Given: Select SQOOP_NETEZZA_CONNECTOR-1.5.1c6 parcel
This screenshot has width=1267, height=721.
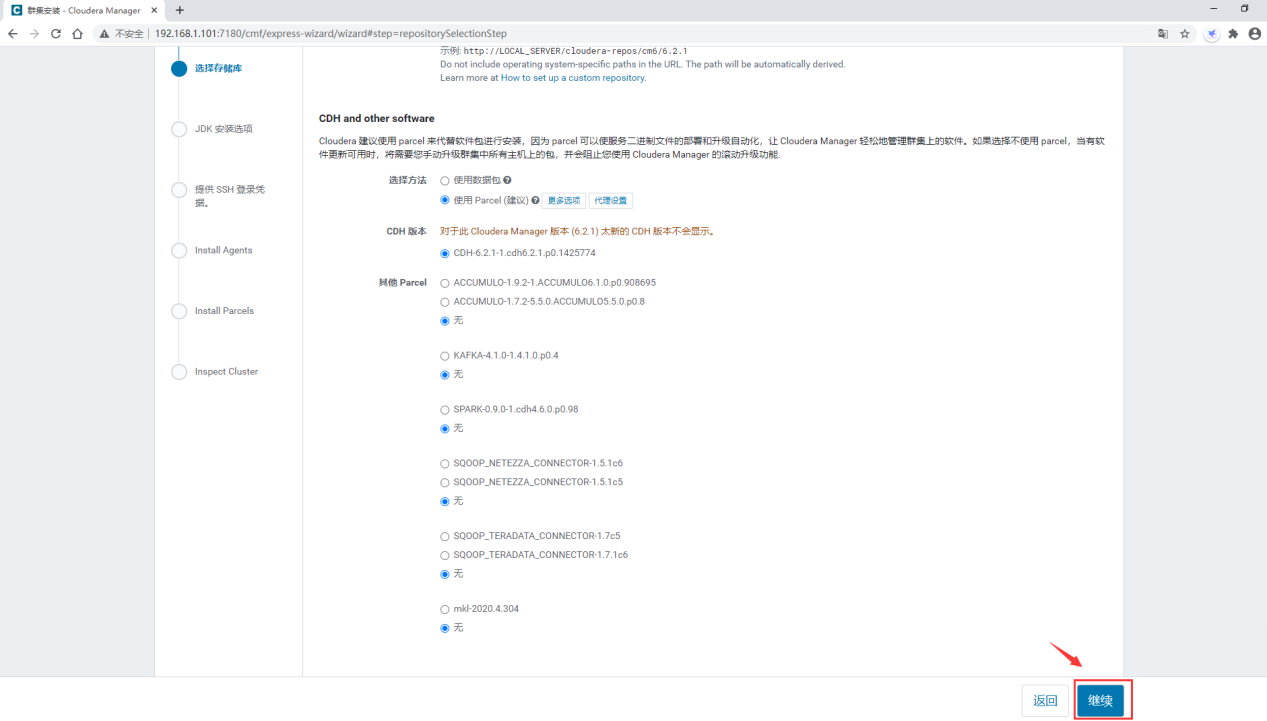Looking at the screenshot, I should coord(445,464).
